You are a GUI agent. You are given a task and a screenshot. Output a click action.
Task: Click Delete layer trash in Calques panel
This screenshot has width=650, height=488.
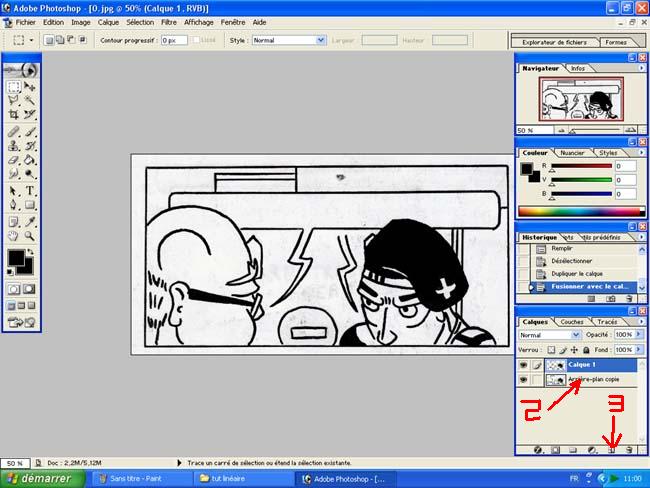[629, 450]
